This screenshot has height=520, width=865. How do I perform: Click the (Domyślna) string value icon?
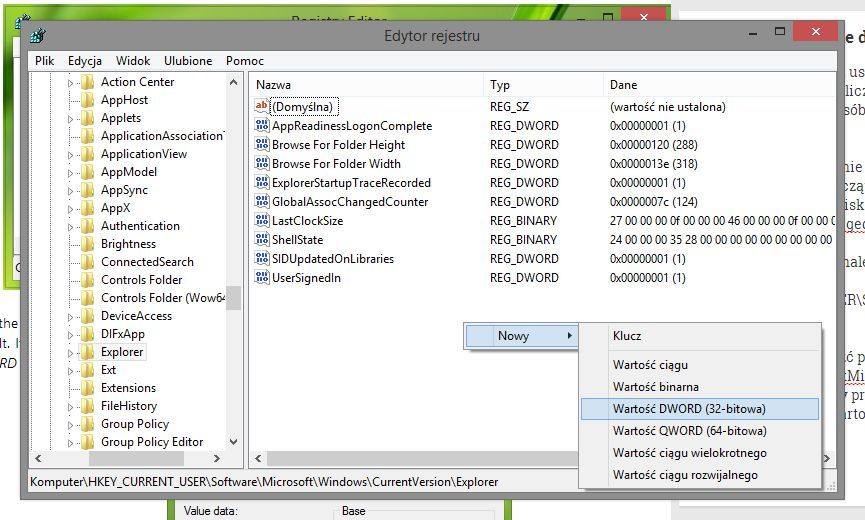[x=261, y=106]
